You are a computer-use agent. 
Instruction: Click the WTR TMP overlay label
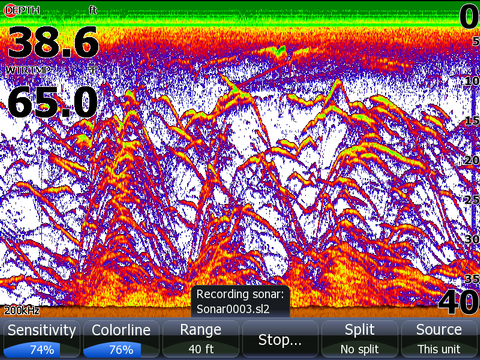pyautogui.click(x=28, y=70)
